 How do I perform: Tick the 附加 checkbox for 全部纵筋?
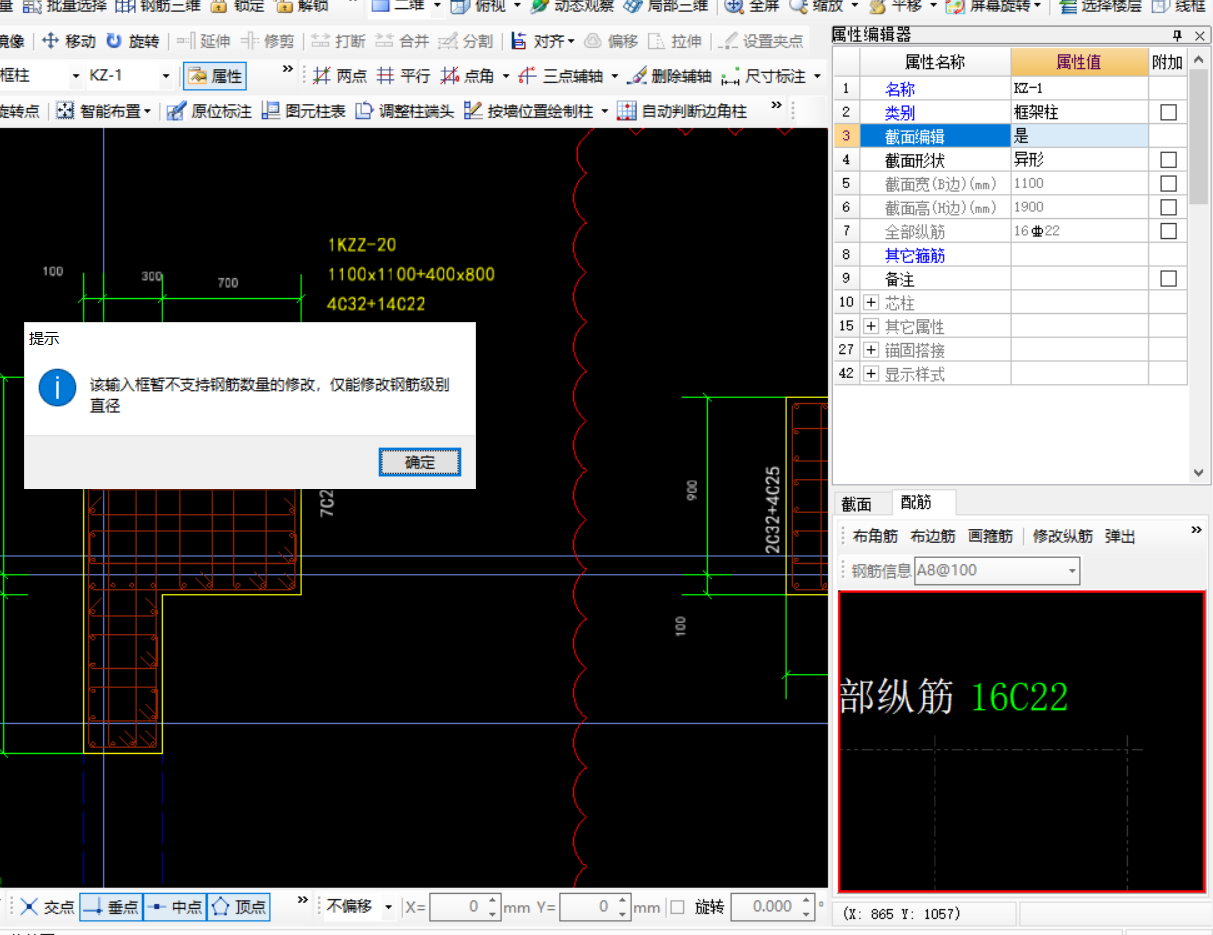[1168, 231]
